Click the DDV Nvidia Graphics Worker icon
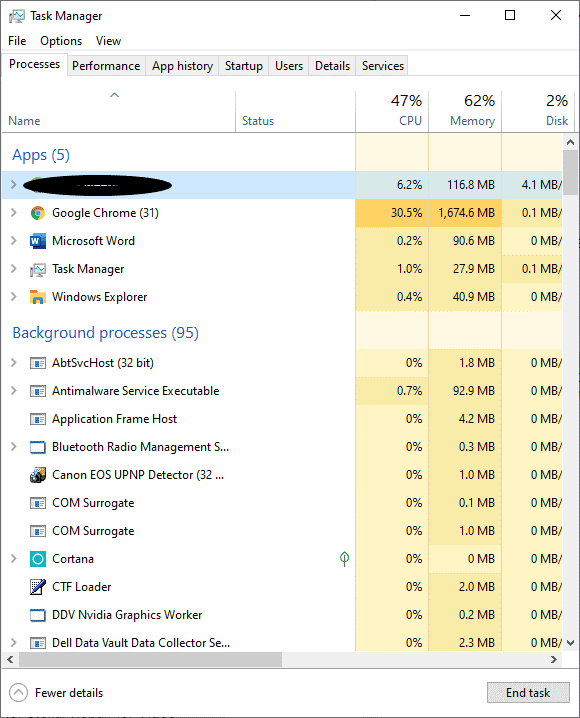The width and height of the screenshot is (580, 718). [x=38, y=615]
